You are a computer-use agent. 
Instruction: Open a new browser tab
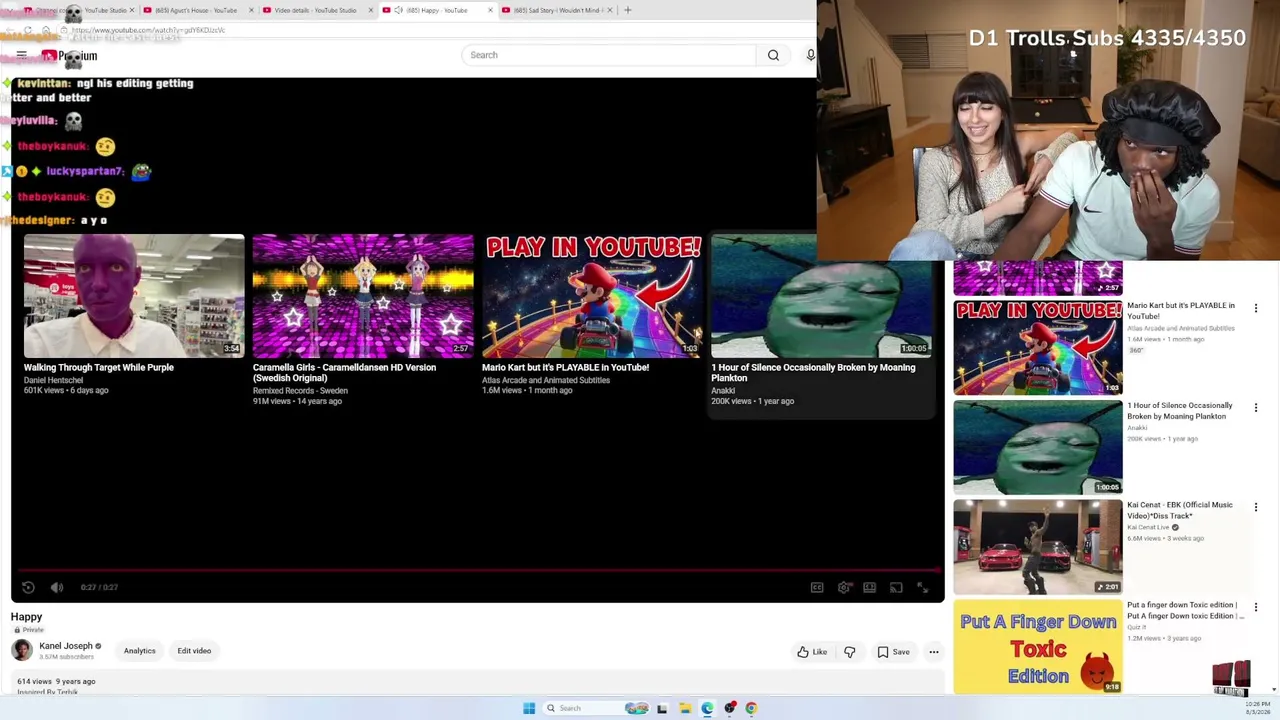tap(628, 10)
